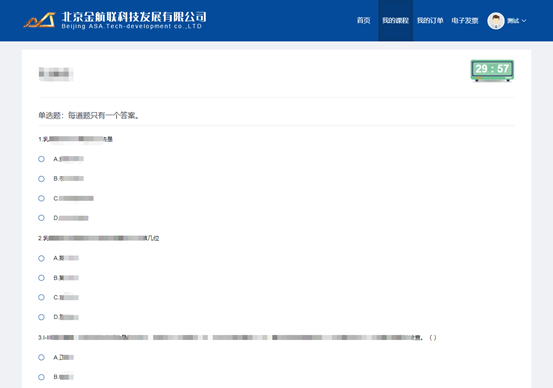Pick option C for question 2

coord(41,297)
